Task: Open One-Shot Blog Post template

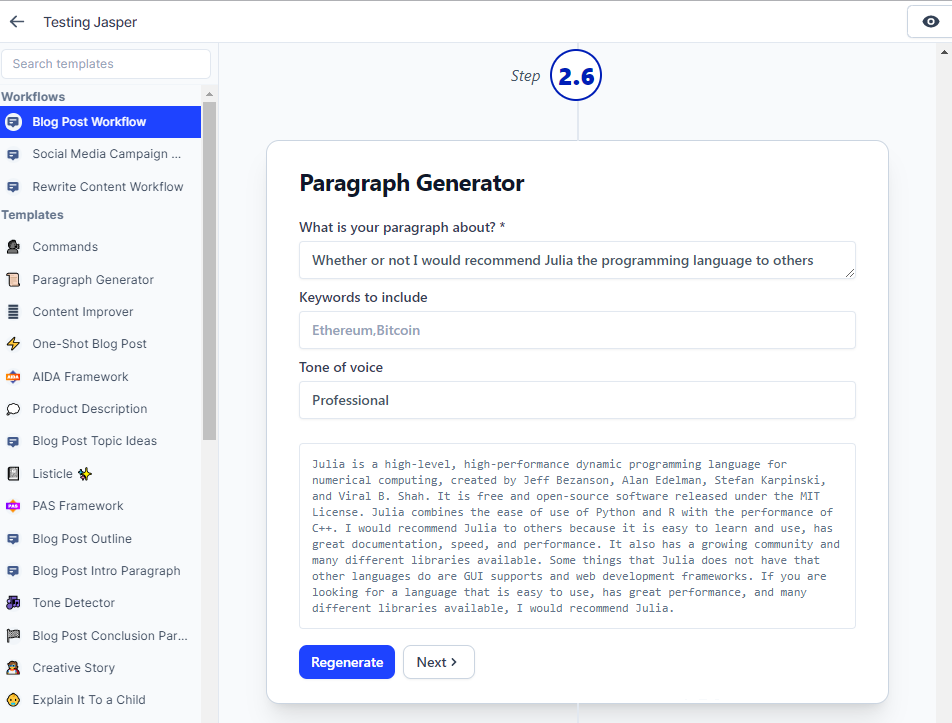Action: click(89, 344)
